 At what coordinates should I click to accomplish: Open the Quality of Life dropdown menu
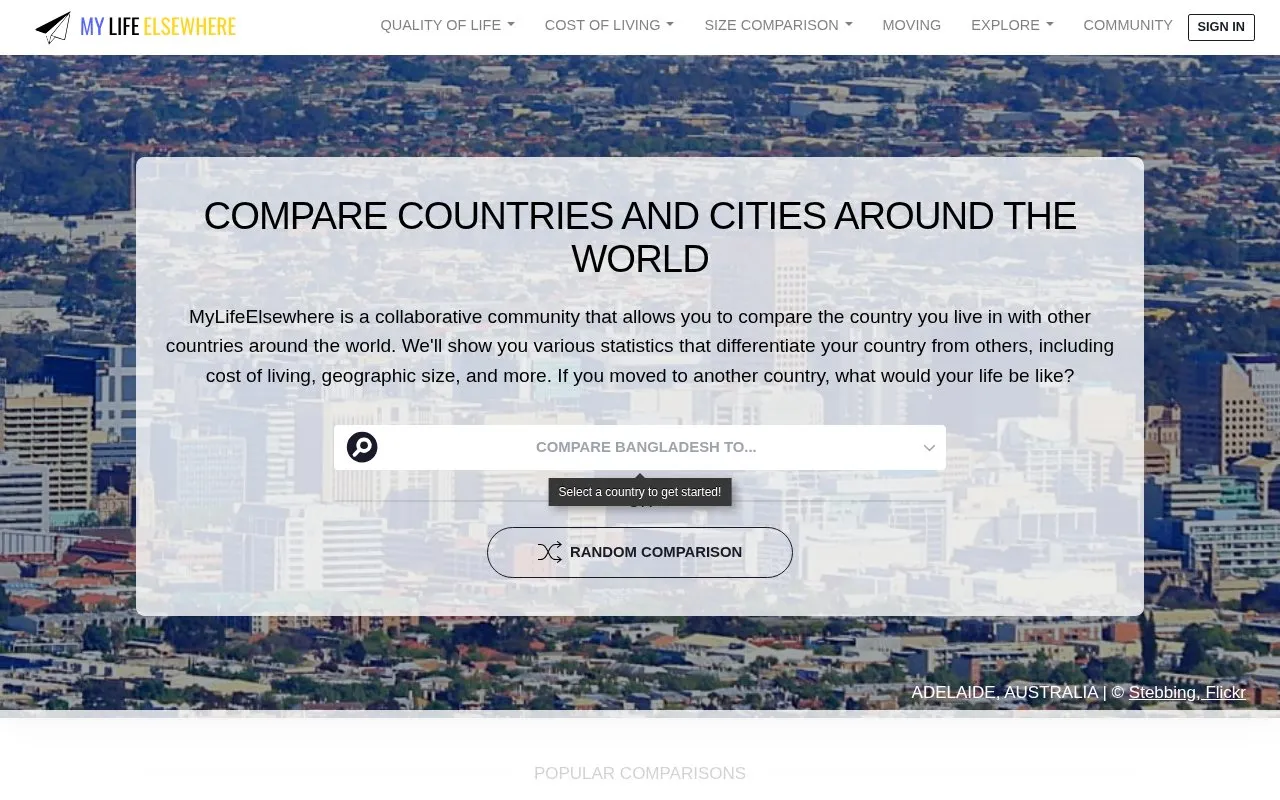(x=447, y=25)
